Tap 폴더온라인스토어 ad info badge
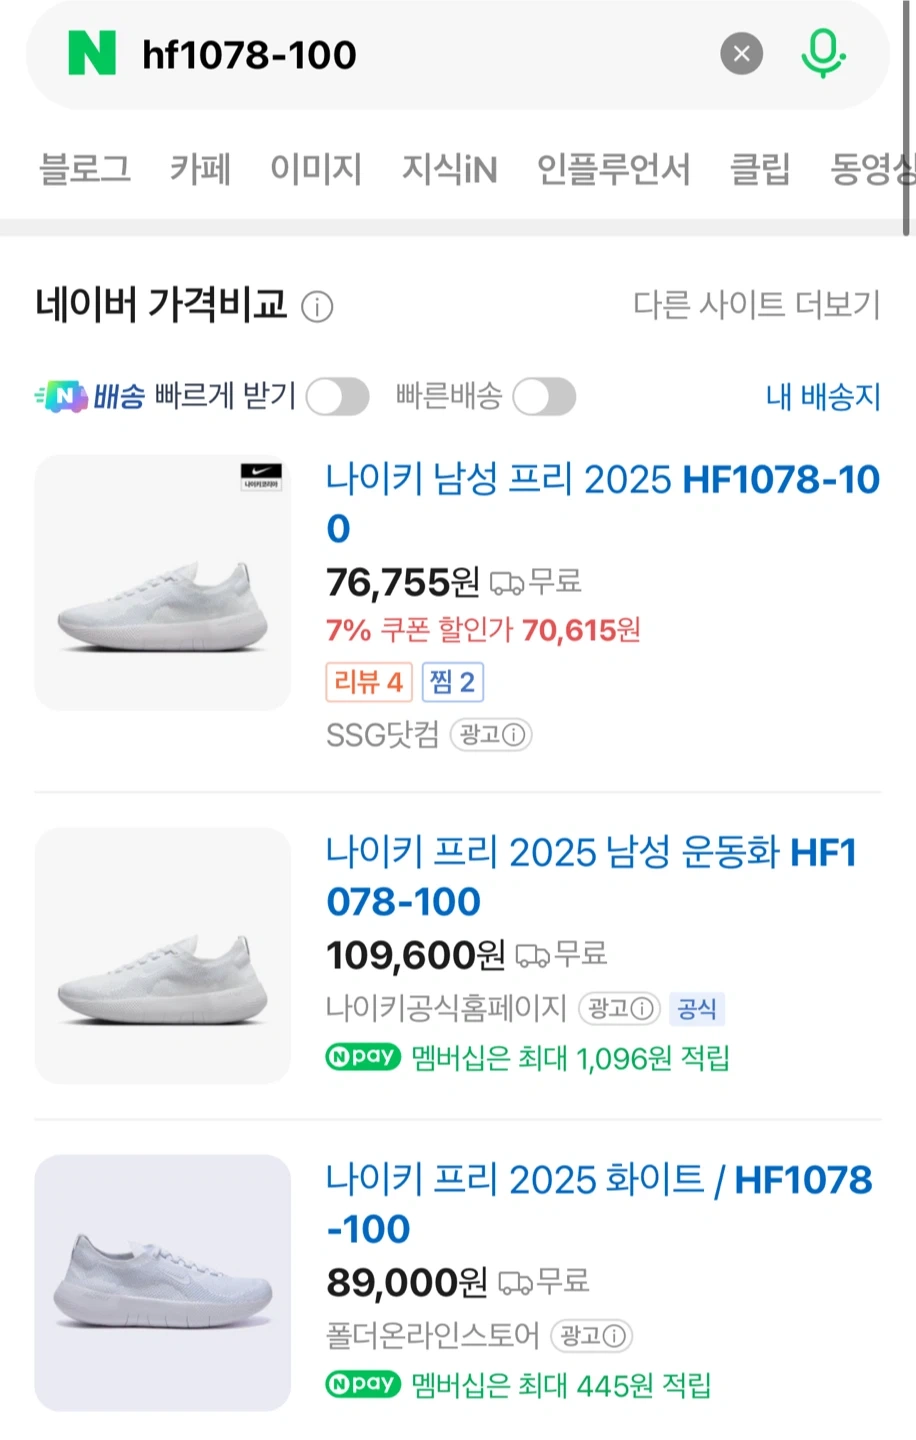The image size is (916, 1440). coord(592,1335)
